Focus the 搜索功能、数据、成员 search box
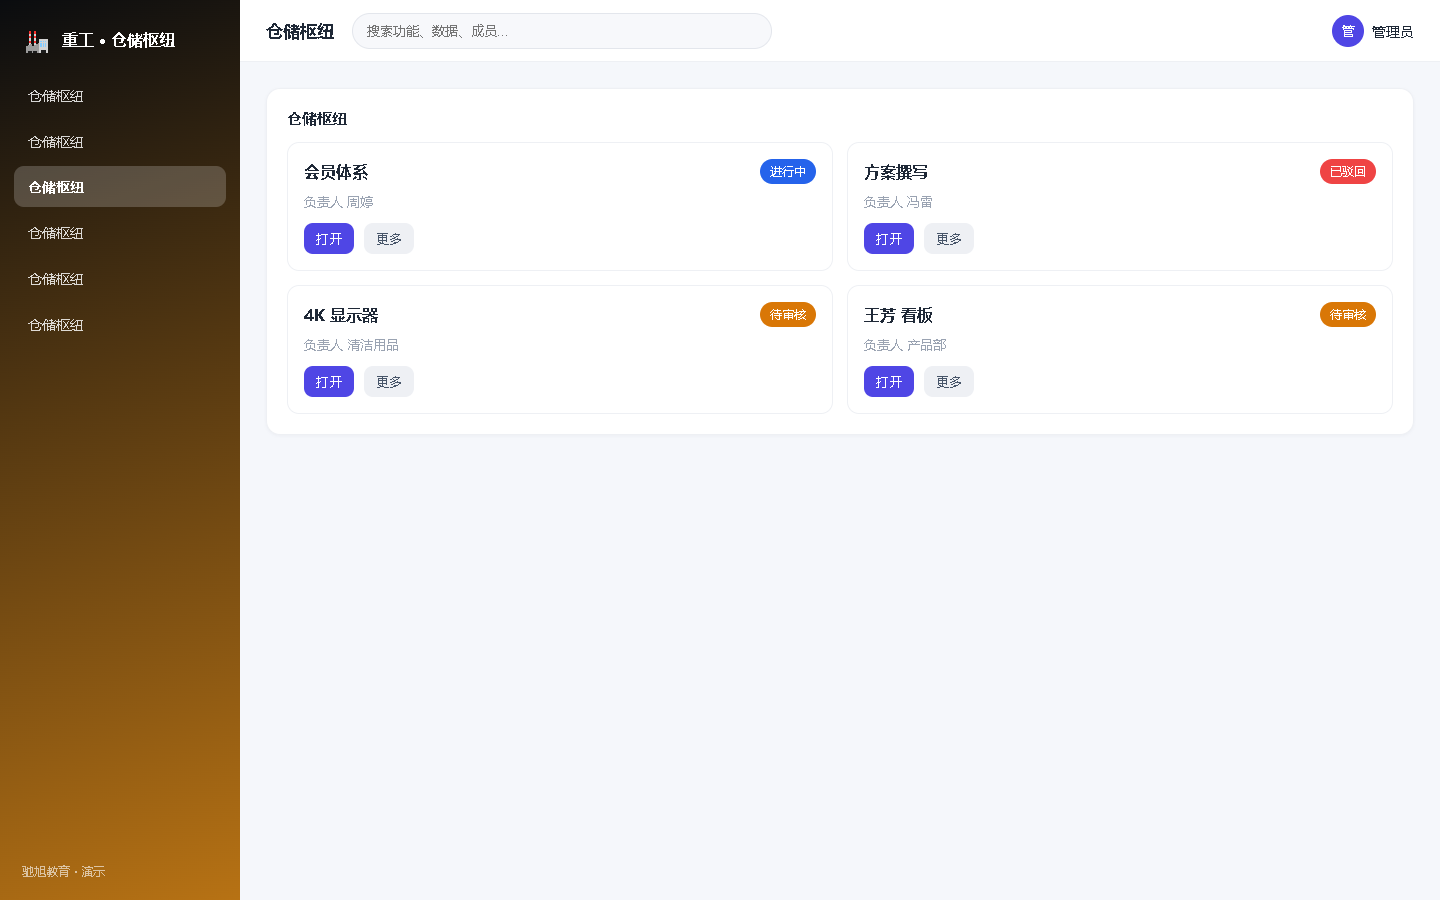Screen dimensions: 1440x900 click(x=562, y=31)
